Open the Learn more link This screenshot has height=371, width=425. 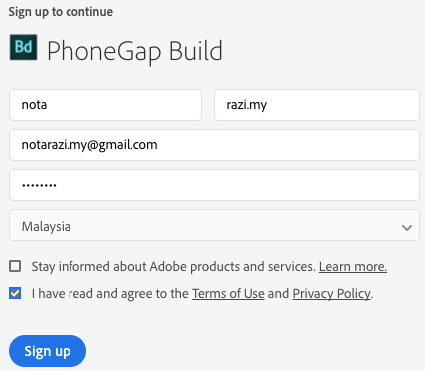click(x=353, y=267)
